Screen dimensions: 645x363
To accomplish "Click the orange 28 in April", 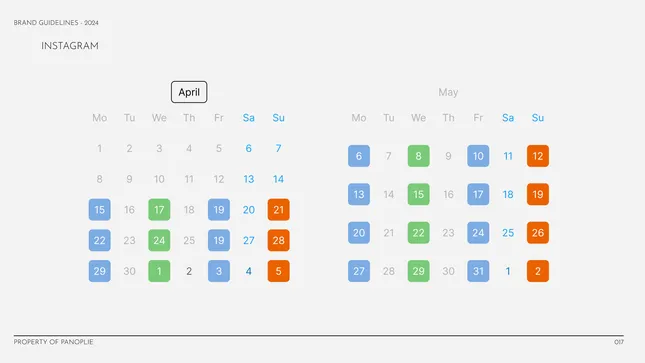I will click(278, 240).
